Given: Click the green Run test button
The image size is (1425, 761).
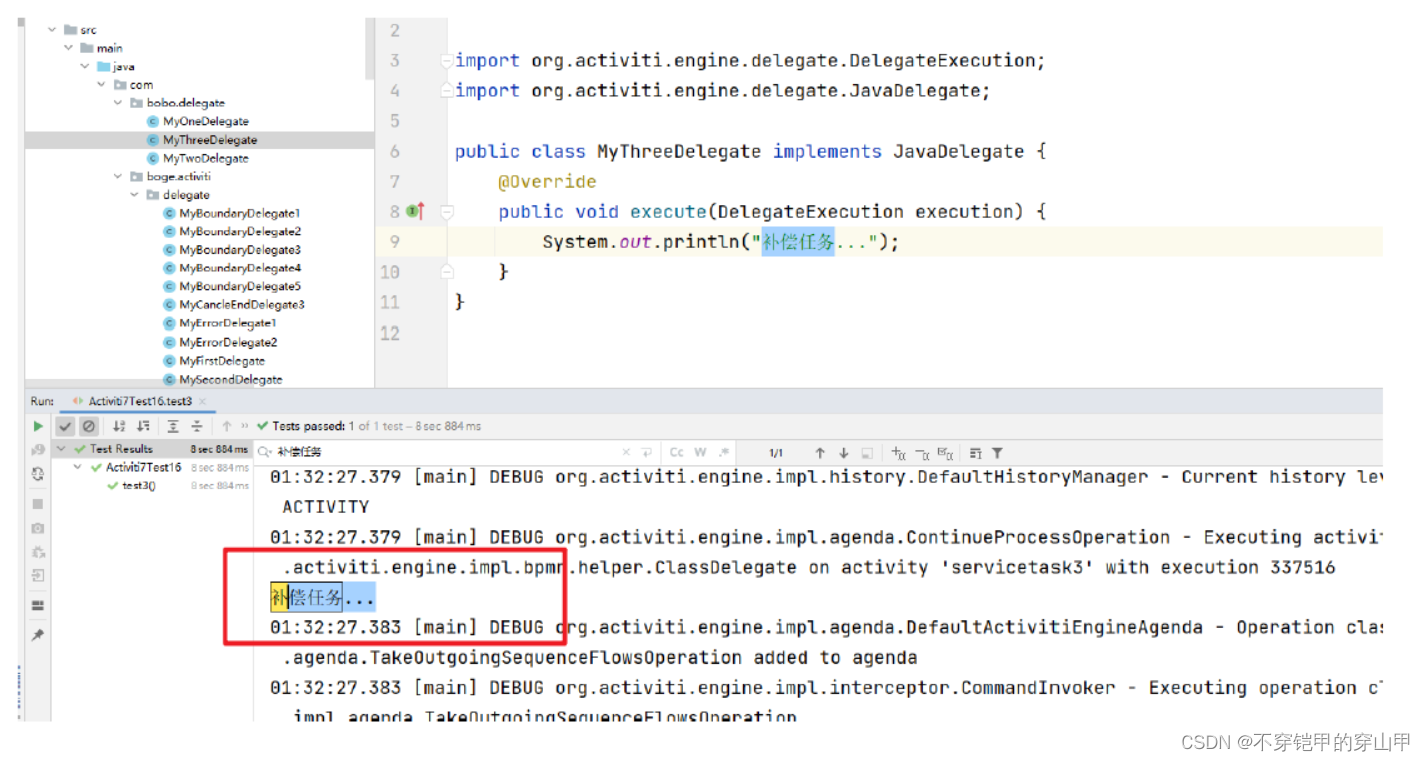Looking at the screenshot, I should (x=38, y=426).
